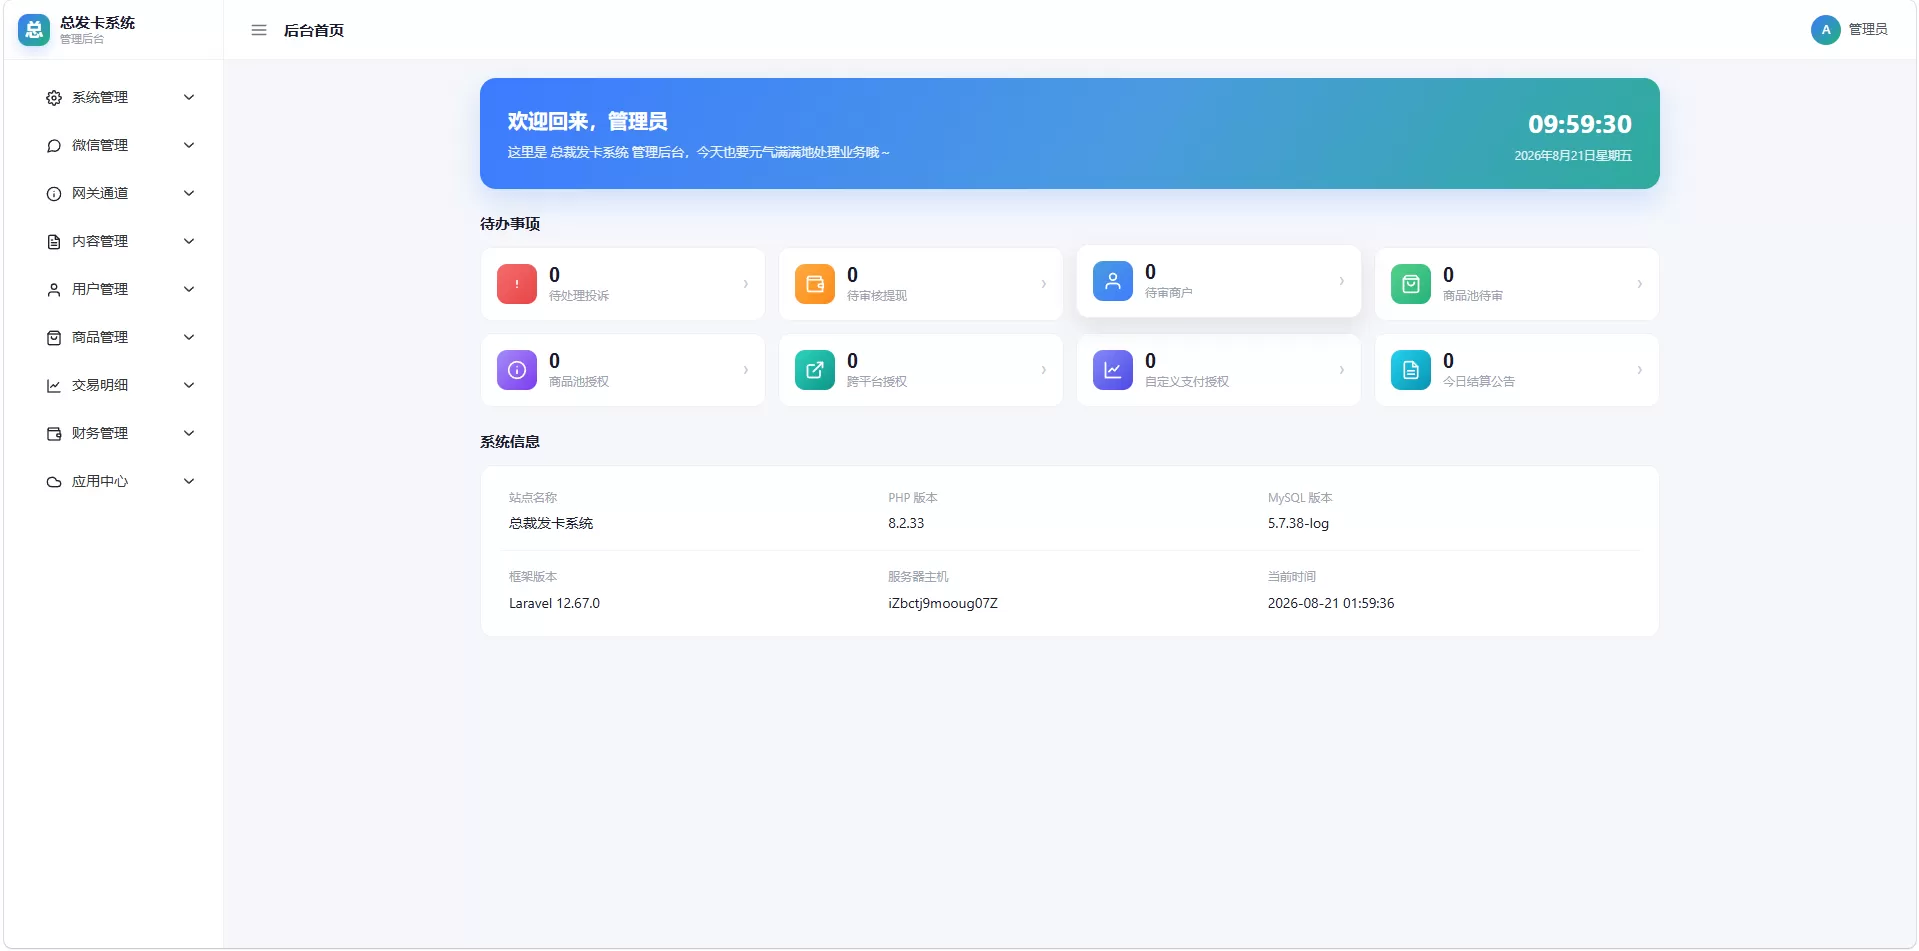Expand the 微信管理 menu chevron
This screenshot has width=1919, height=951.
(189, 145)
